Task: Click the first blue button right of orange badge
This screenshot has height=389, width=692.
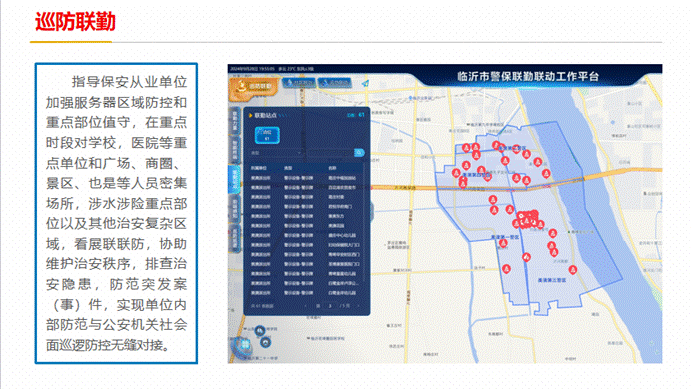Action: [298, 83]
